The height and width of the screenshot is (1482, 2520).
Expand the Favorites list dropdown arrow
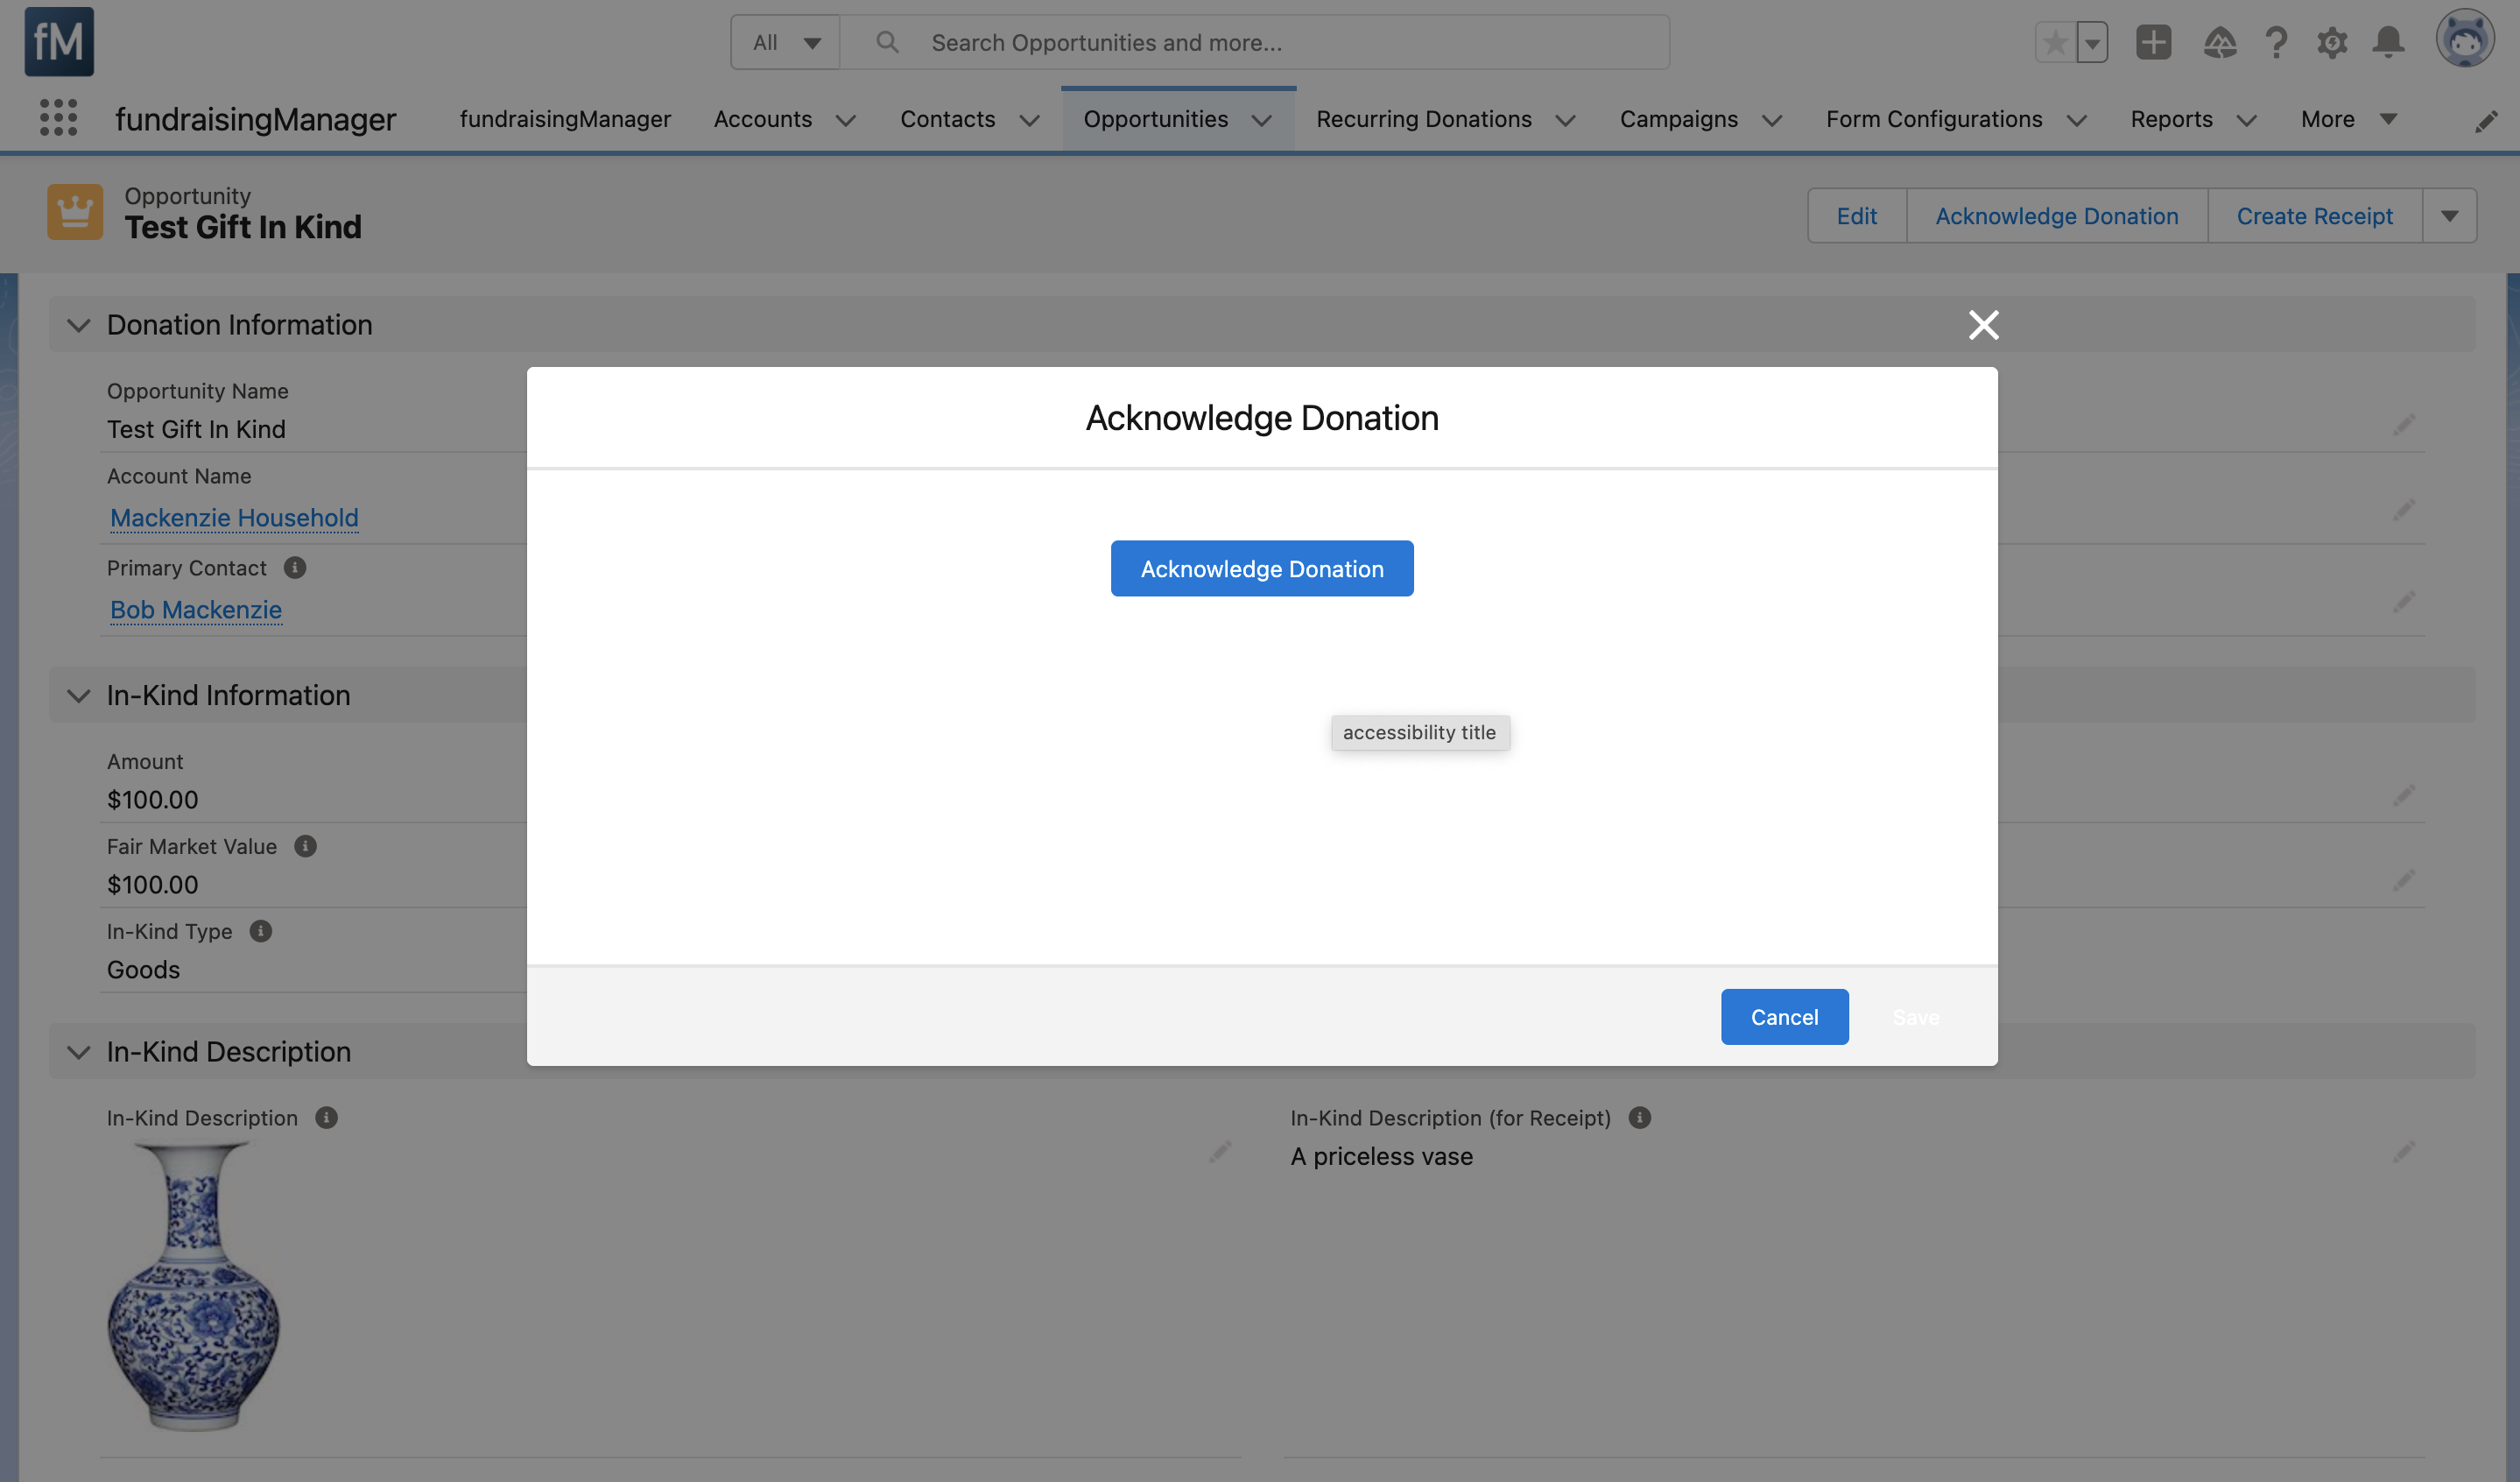(2092, 43)
